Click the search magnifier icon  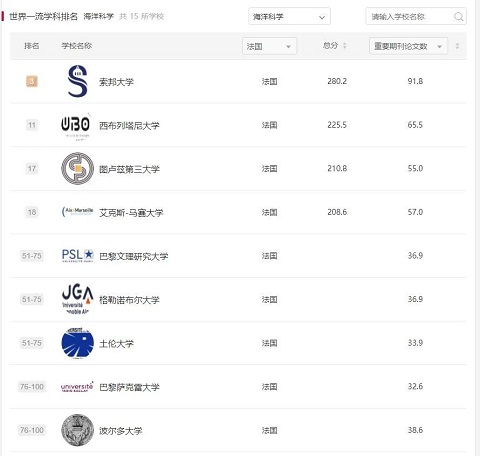[x=459, y=16]
